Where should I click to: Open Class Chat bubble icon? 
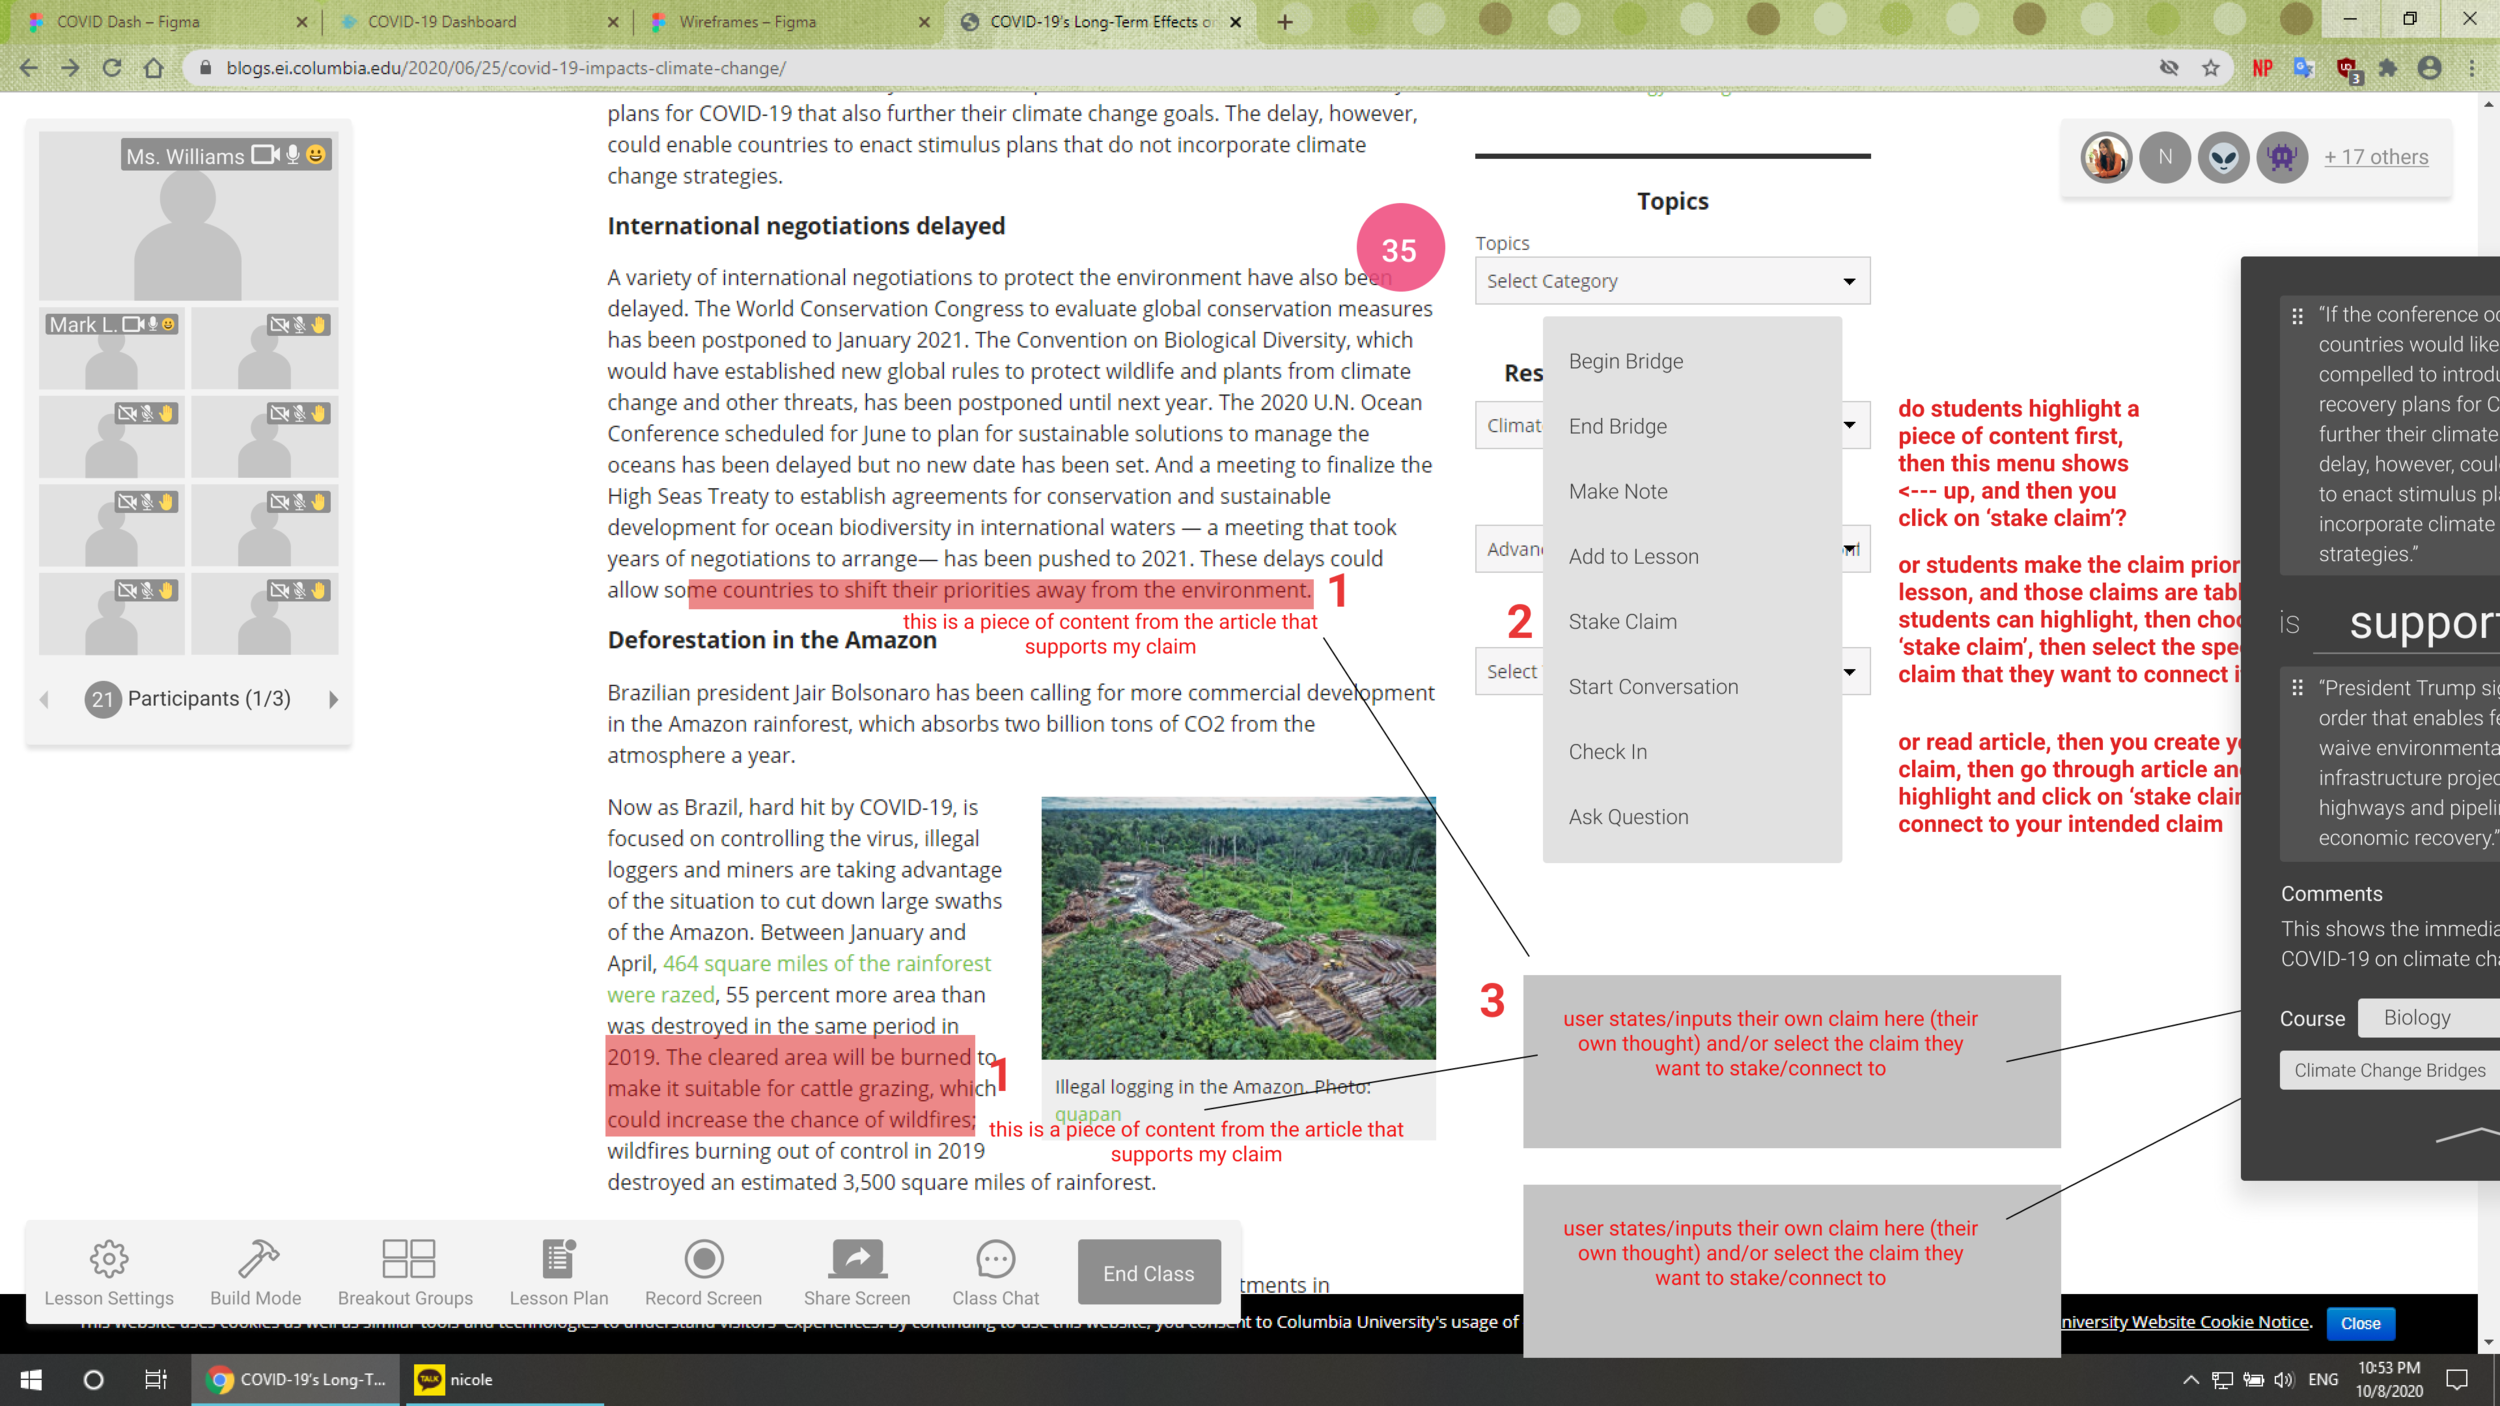[995, 1259]
